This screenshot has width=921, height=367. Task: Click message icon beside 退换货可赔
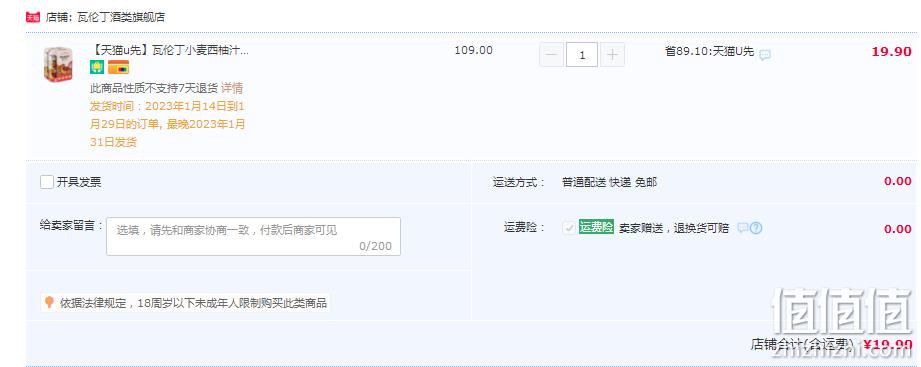coord(742,228)
